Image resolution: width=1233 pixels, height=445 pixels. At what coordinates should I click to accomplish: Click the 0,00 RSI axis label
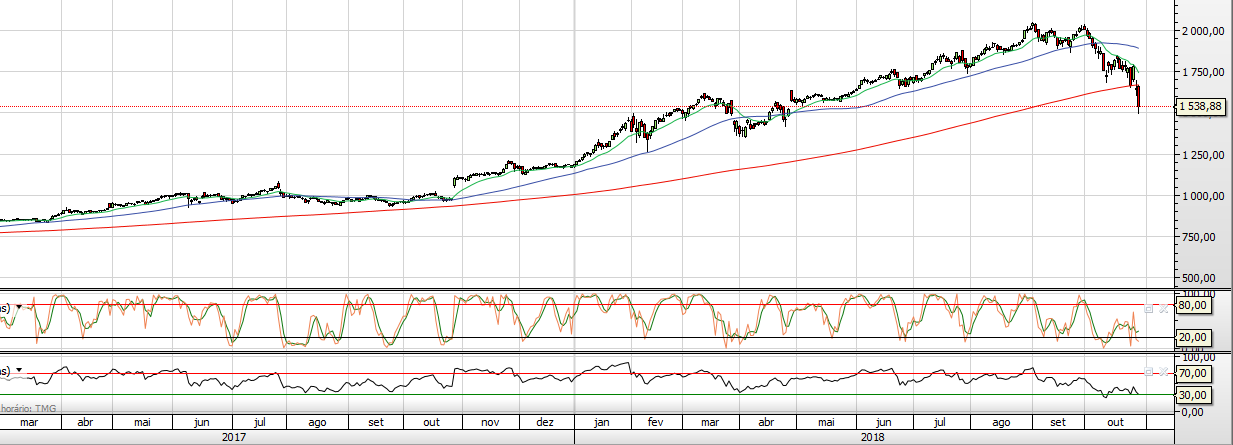1193,411
